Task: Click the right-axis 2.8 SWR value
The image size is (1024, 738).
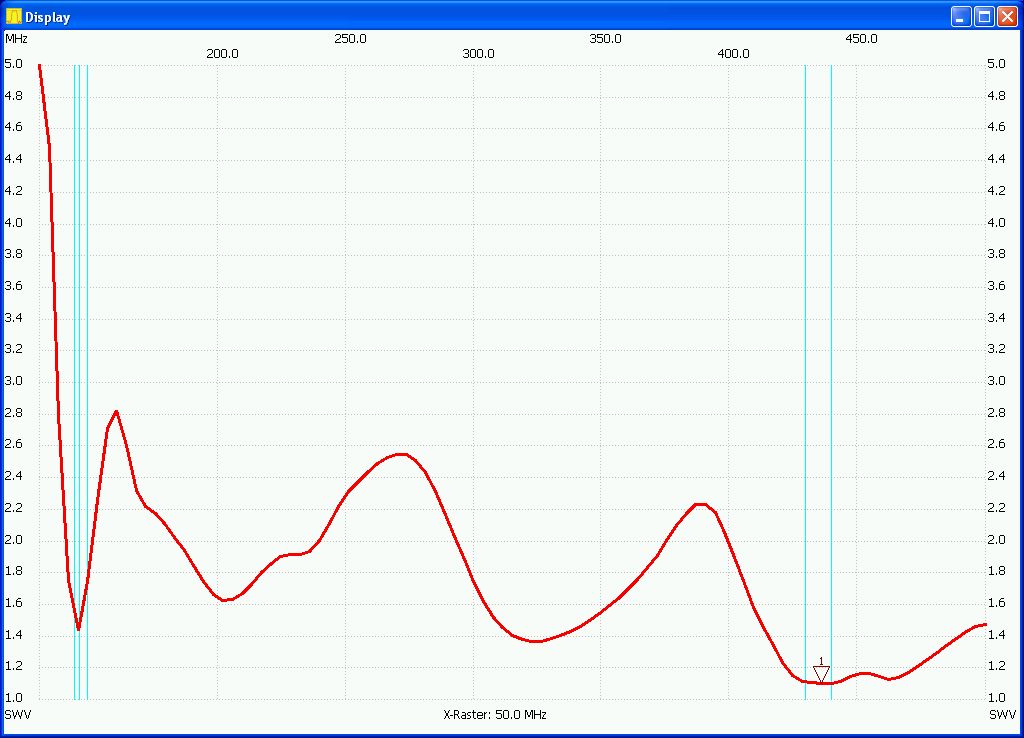Action: pyautogui.click(x=997, y=413)
